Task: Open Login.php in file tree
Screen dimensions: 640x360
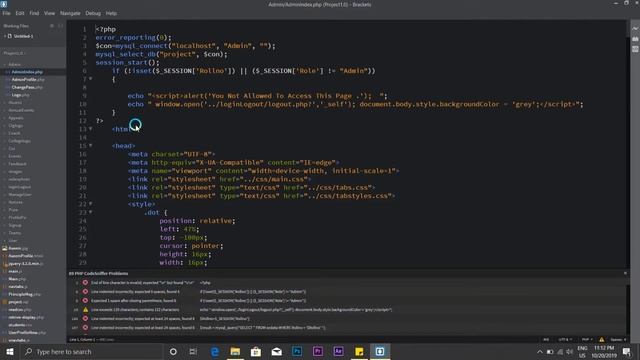Action: tap(20, 95)
